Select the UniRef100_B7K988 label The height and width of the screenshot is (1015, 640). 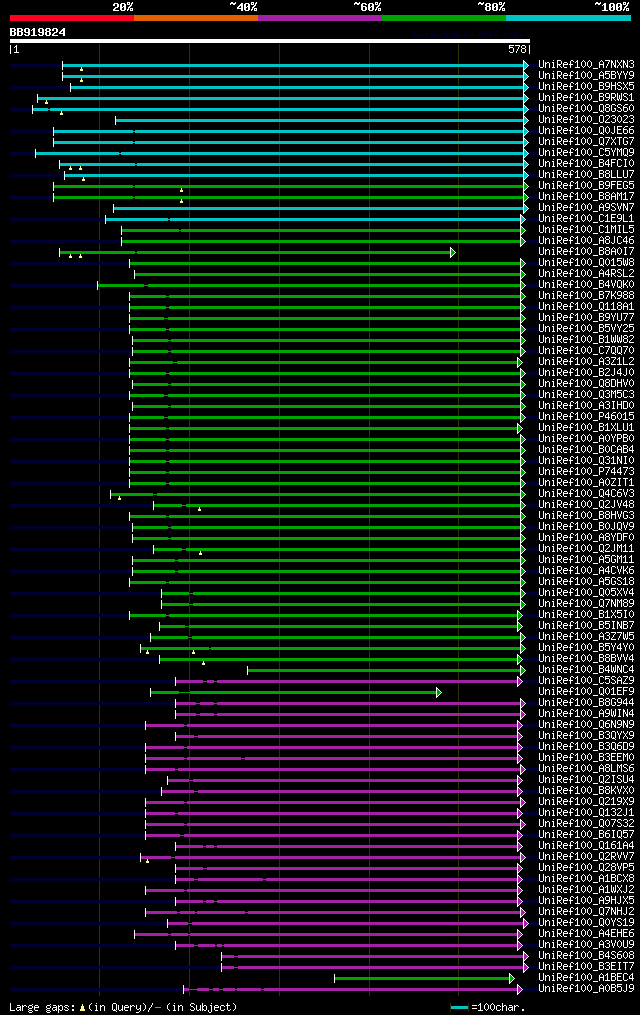(x=586, y=296)
